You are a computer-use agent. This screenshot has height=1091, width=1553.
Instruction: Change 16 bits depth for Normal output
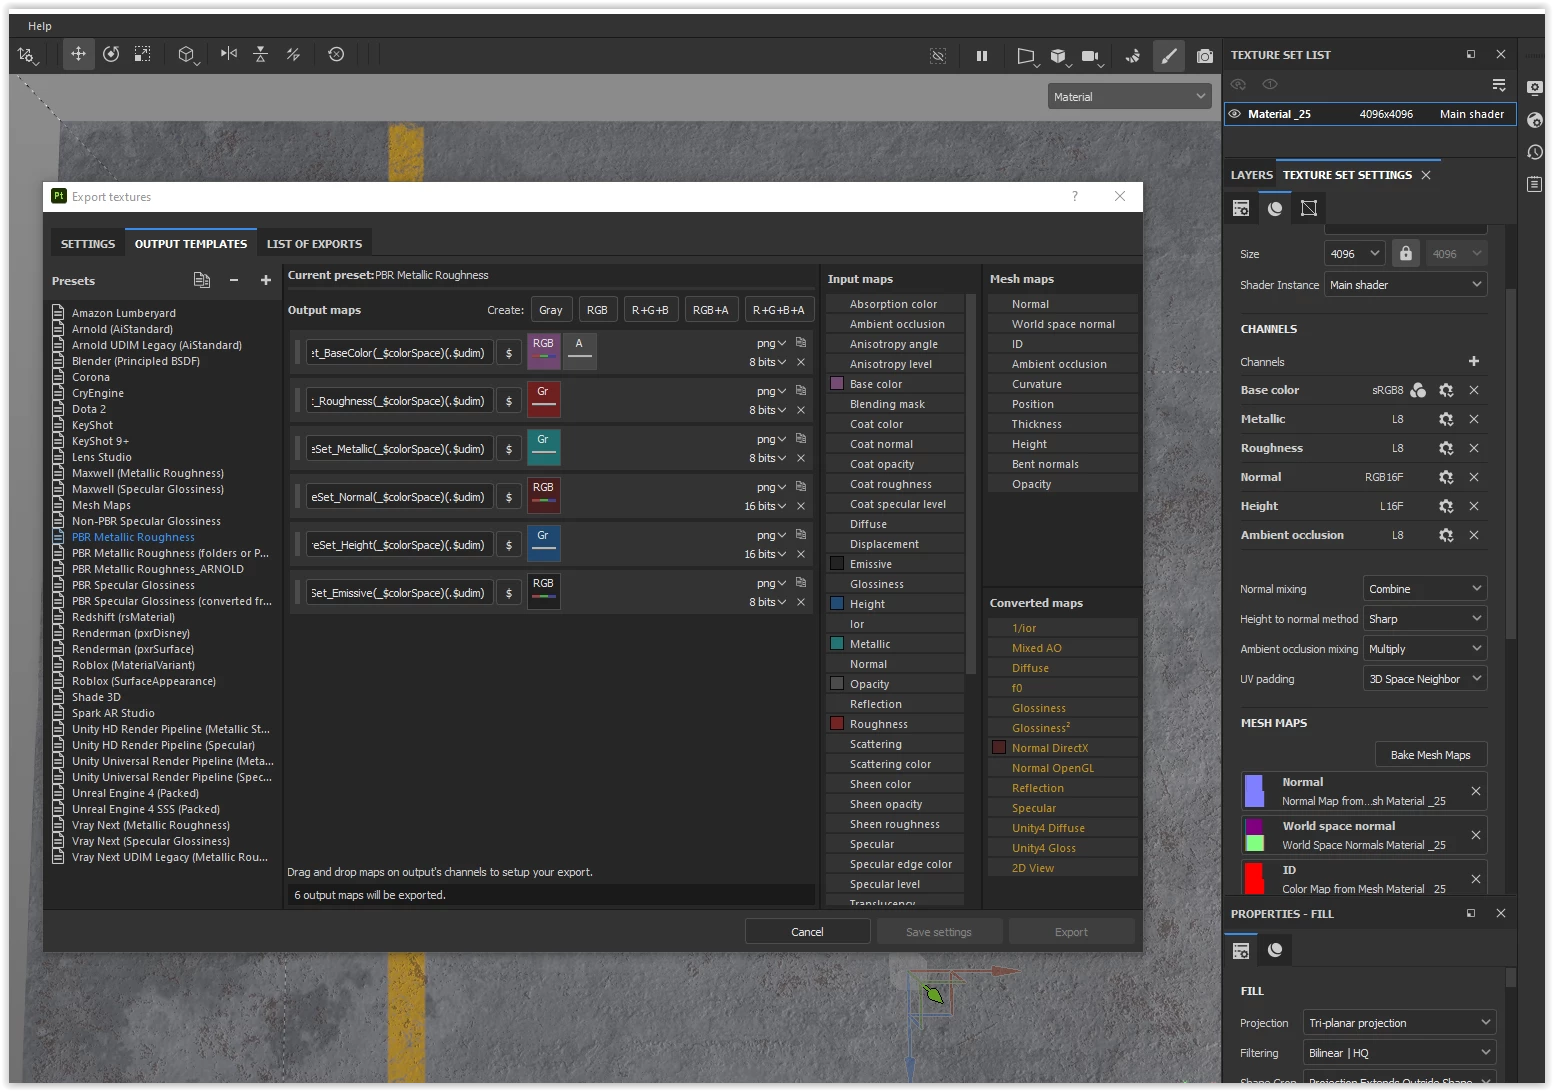pyautogui.click(x=765, y=506)
